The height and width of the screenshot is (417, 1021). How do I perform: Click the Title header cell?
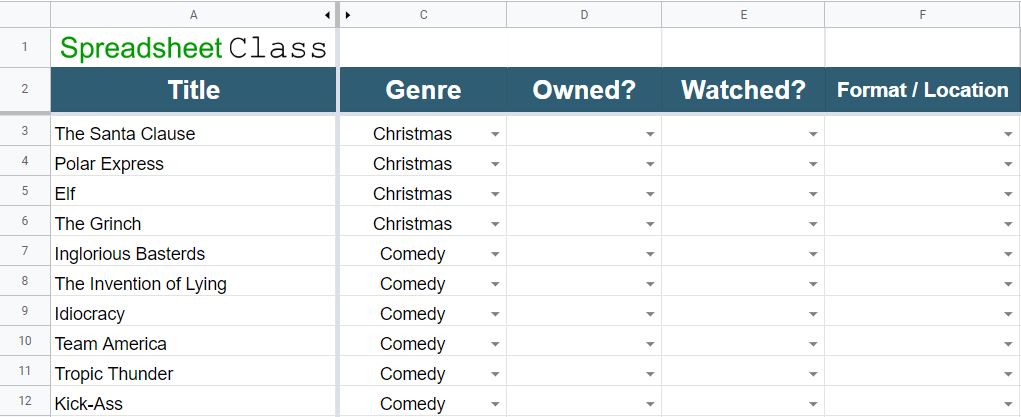point(193,90)
